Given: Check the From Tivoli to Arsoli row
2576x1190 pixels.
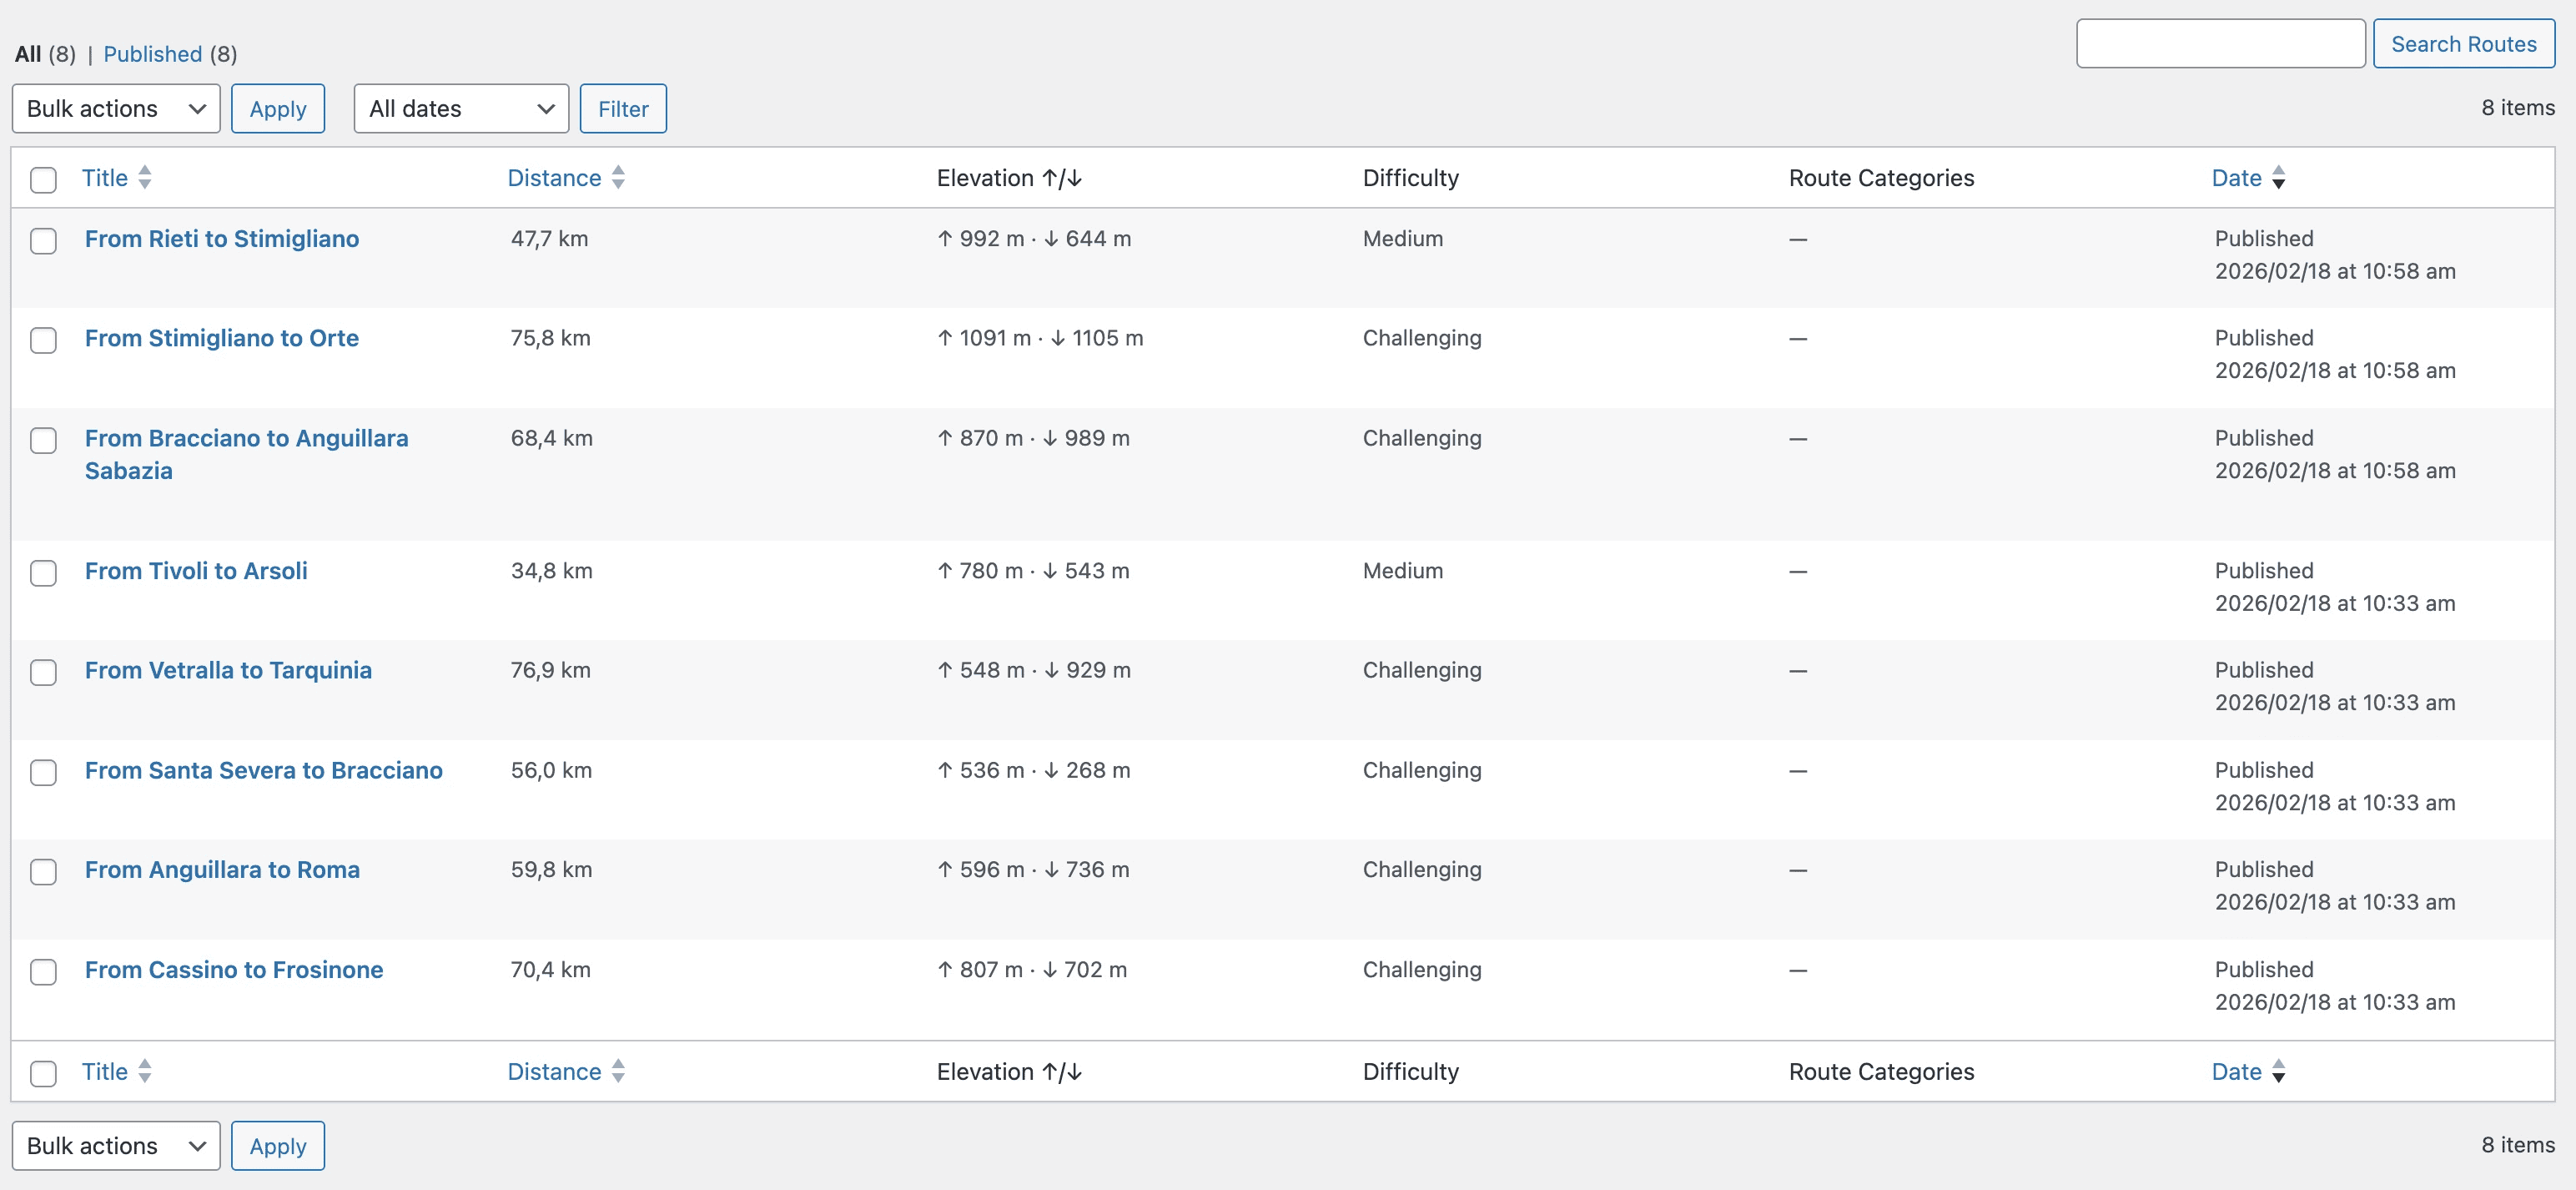Looking at the screenshot, I should click(43, 573).
